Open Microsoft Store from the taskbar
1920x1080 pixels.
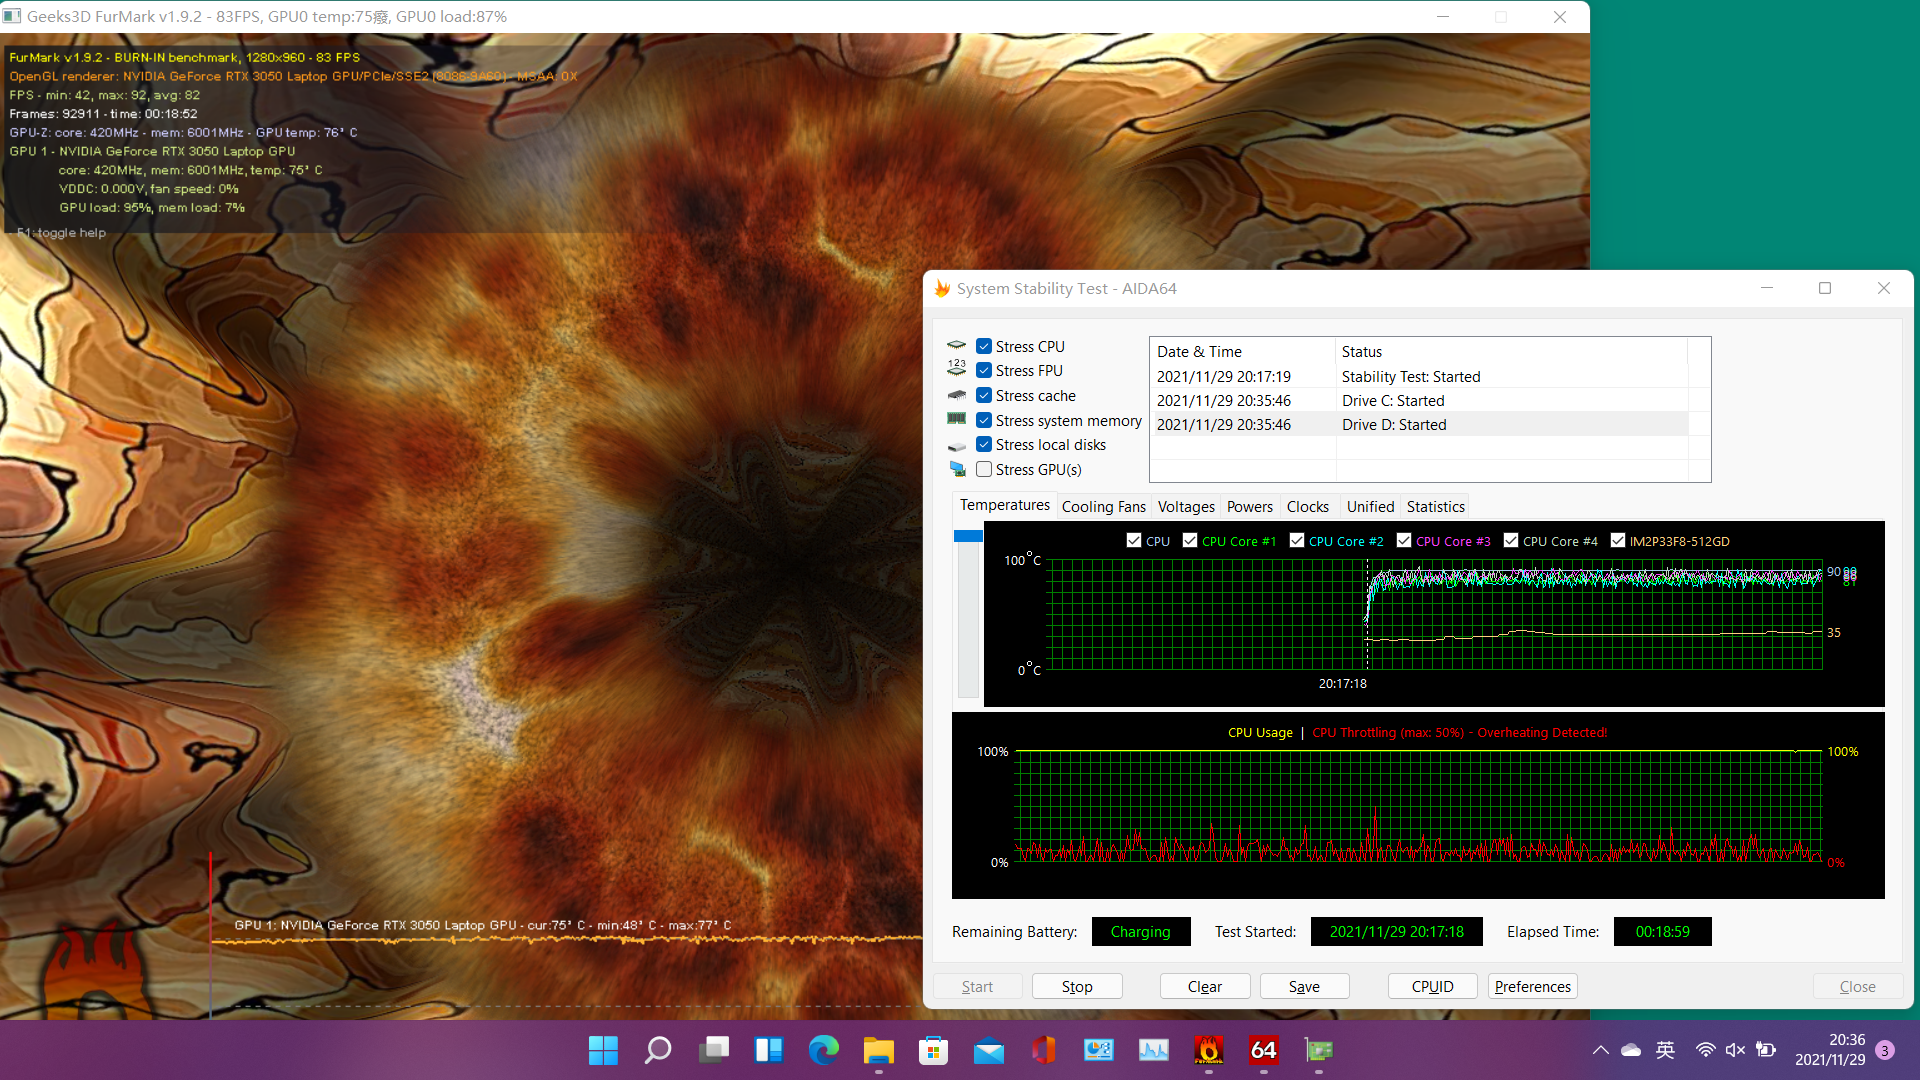coord(933,1050)
